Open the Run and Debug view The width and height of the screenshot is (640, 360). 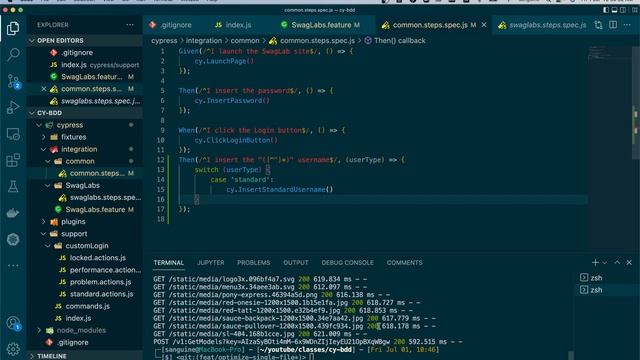coord(13,107)
